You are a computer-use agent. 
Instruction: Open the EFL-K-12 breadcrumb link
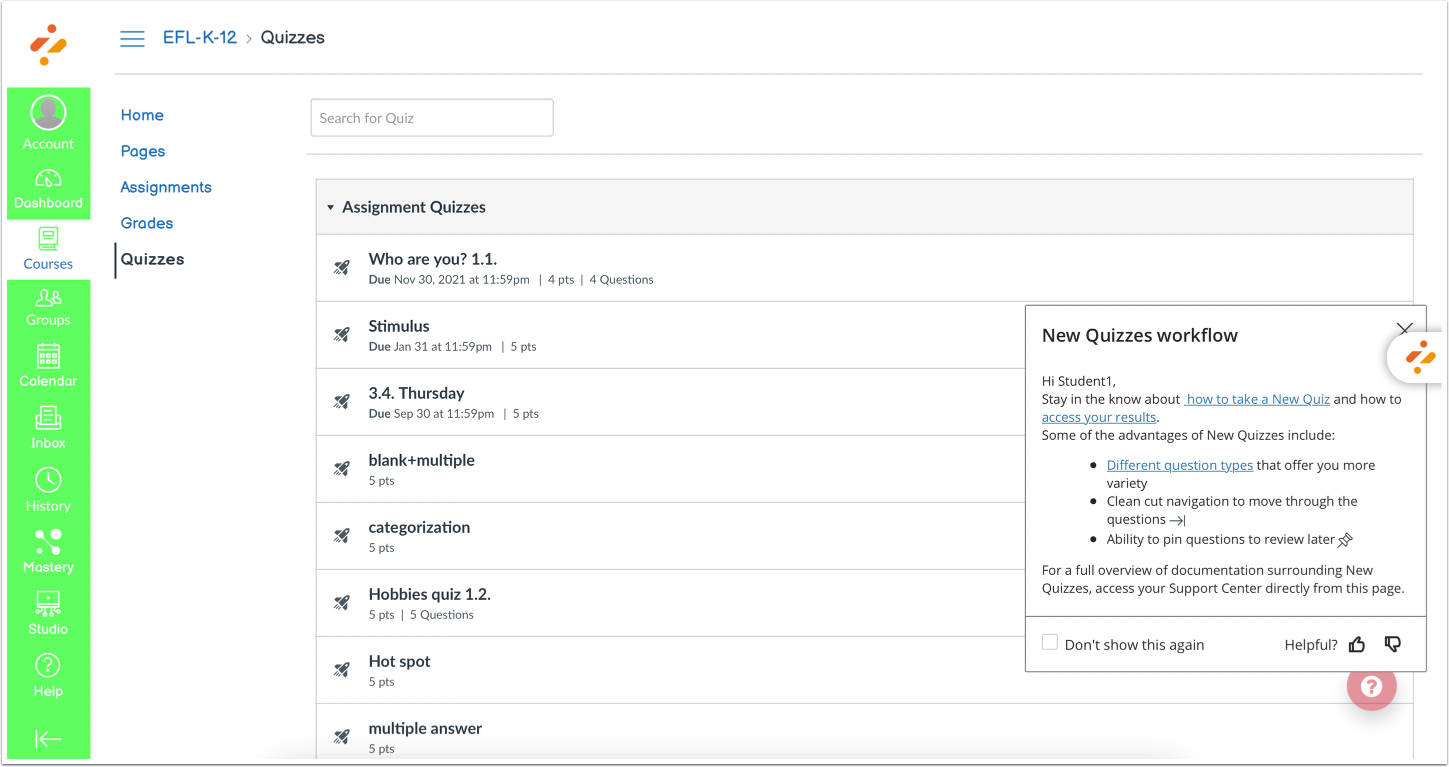pyautogui.click(x=200, y=38)
